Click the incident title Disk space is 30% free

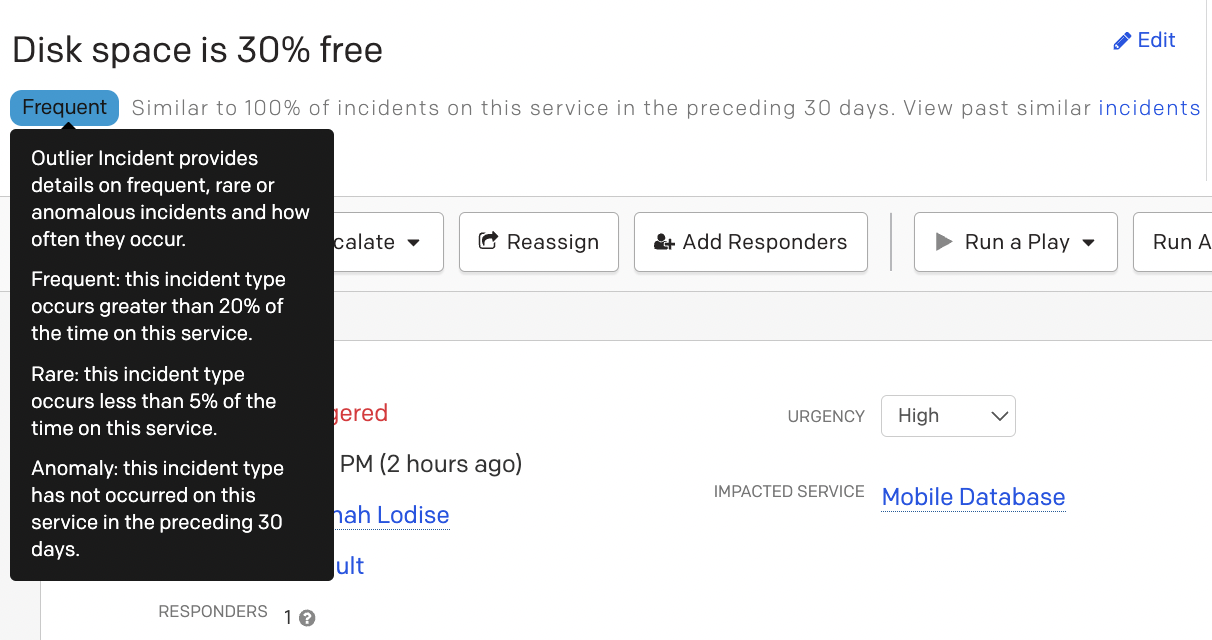click(197, 50)
